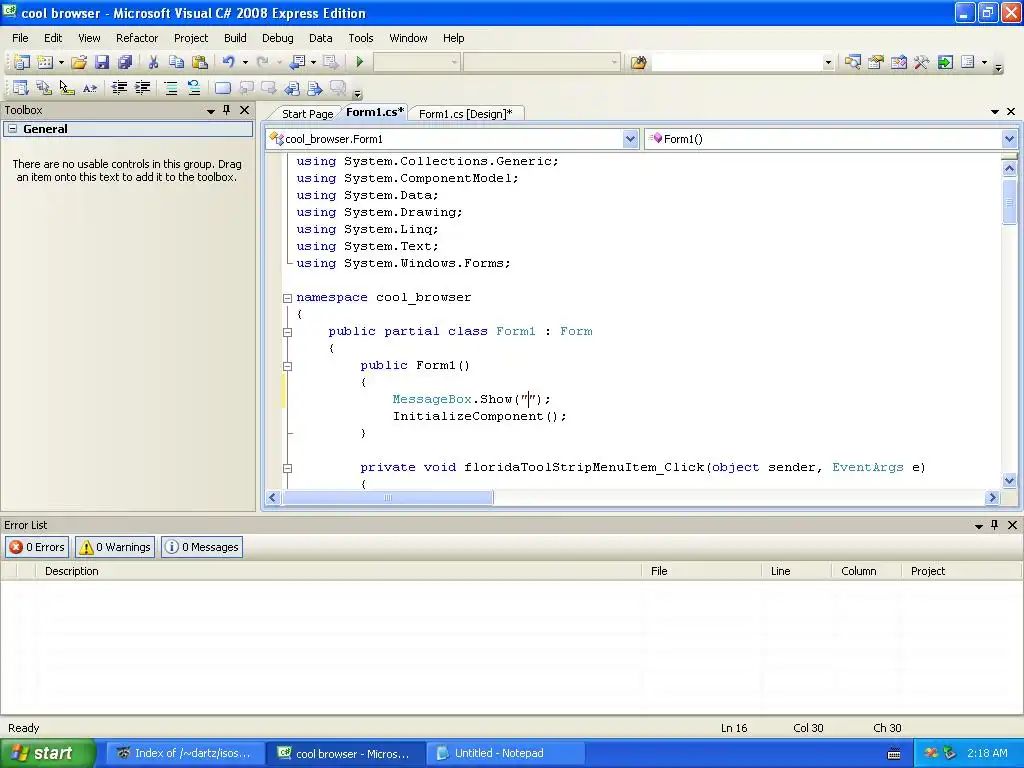Viewport: 1024px width, 768px height.
Task: Switch to the Form1.cs [Design]* tab
Action: pyautogui.click(x=466, y=114)
